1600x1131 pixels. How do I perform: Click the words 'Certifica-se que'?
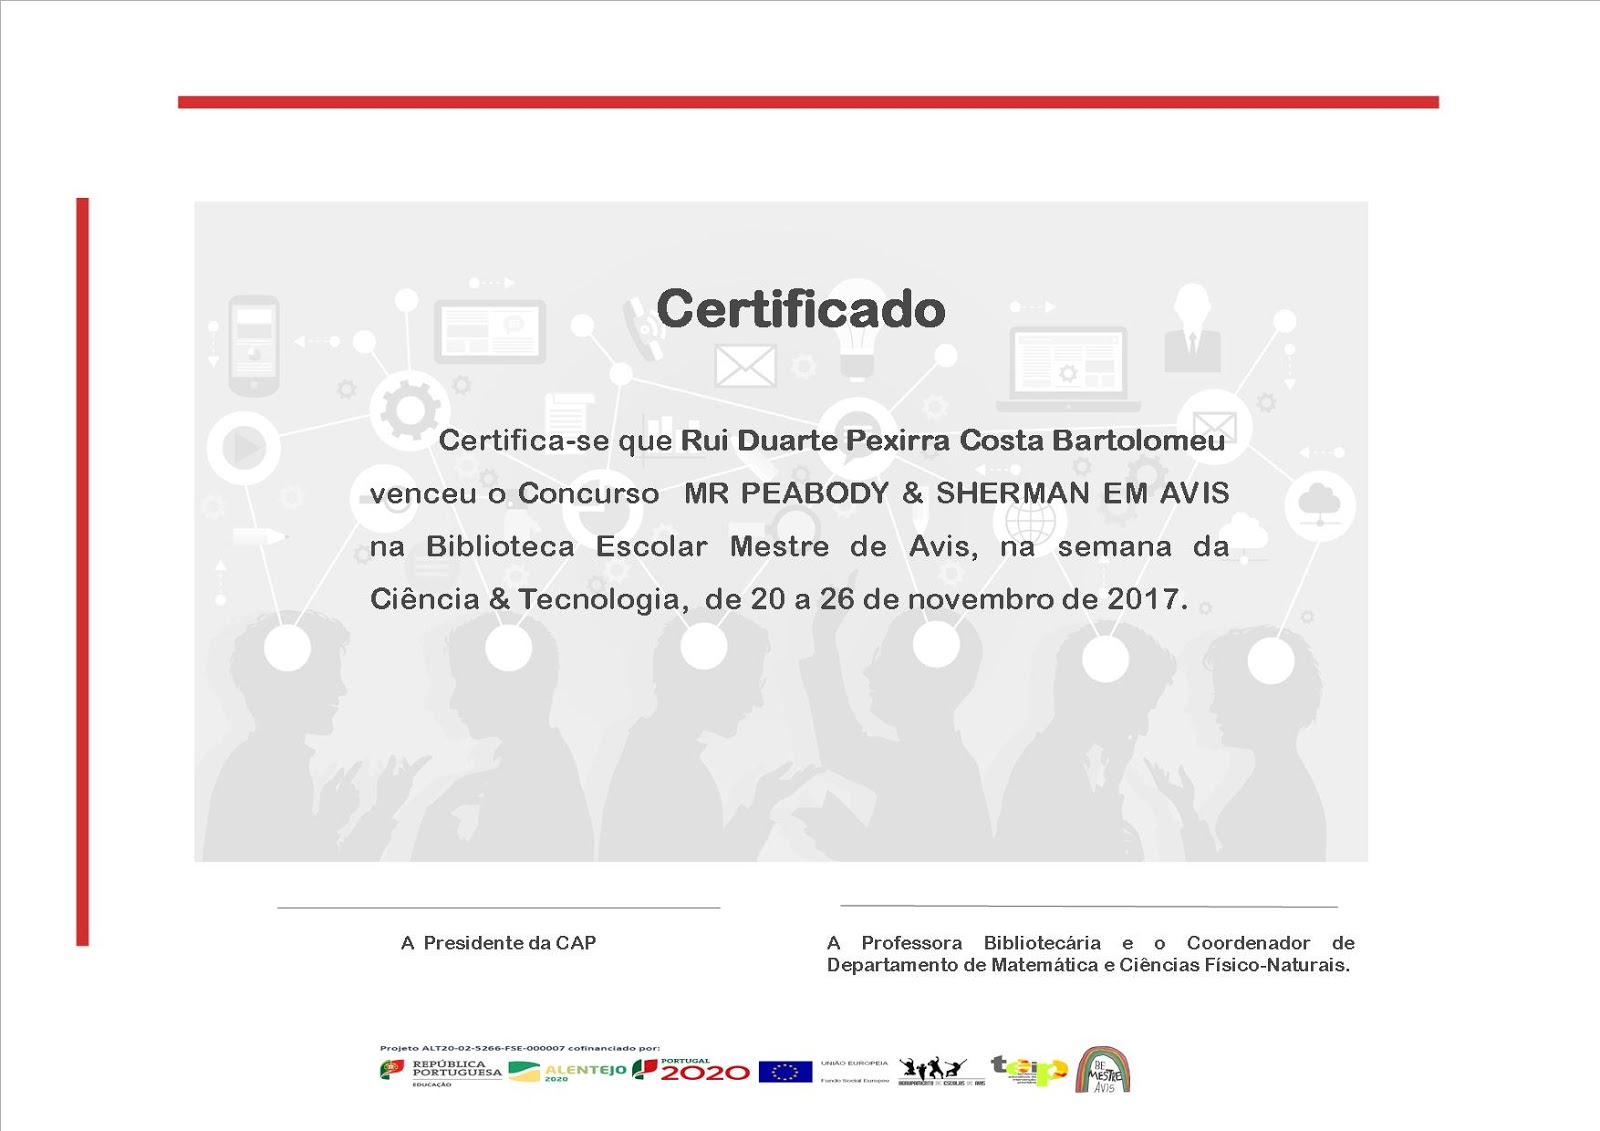[555, 441]
